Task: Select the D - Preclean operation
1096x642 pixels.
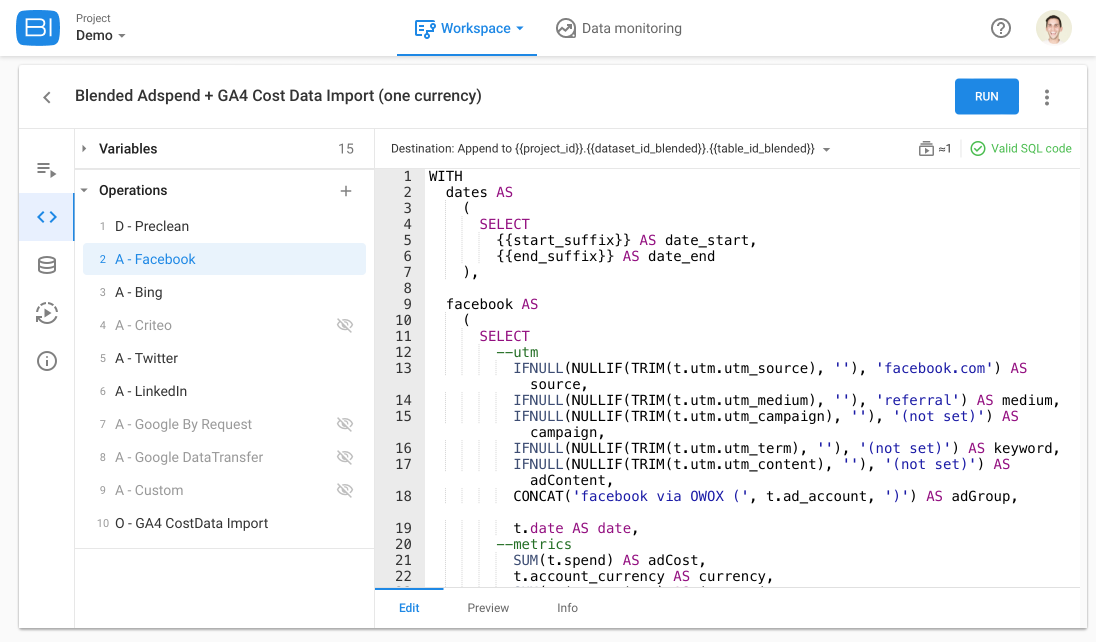Action: pyautogui.click(x=224, y=226)
